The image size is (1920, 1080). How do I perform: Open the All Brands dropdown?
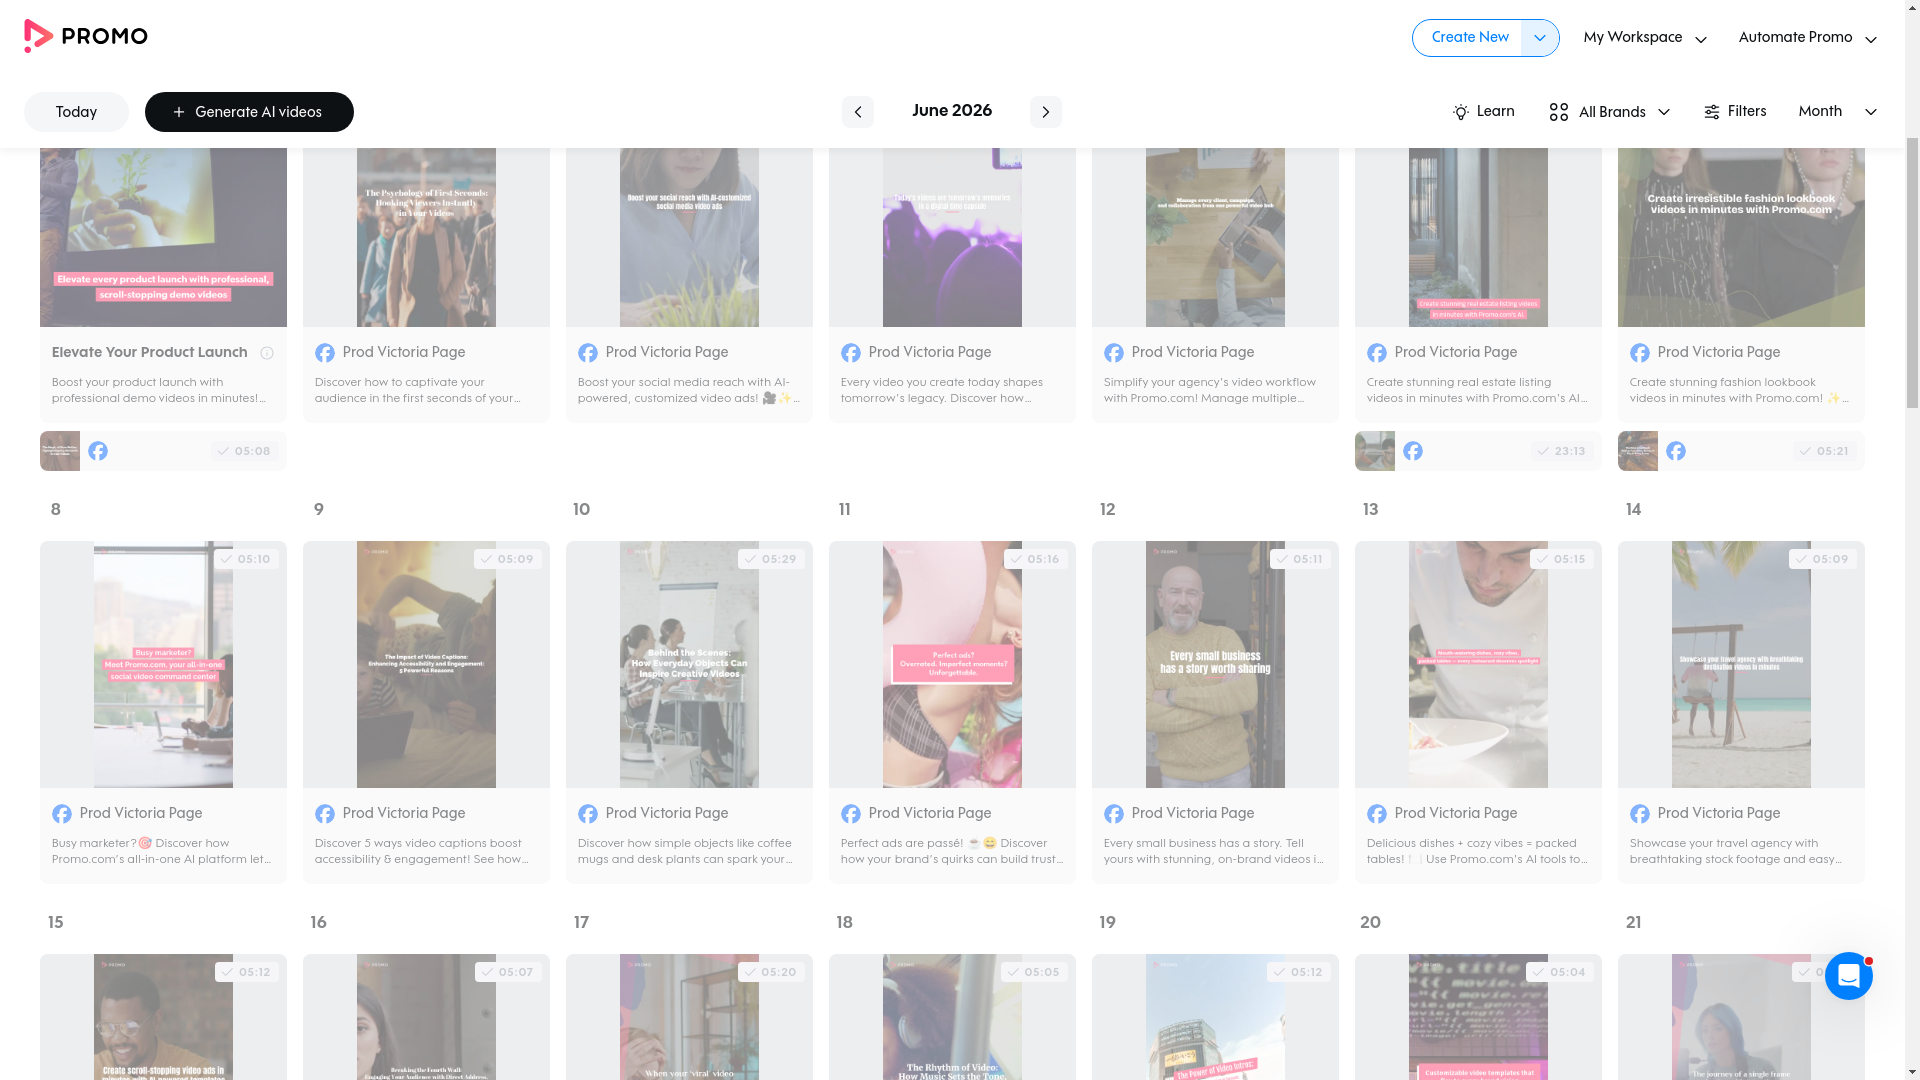(1610, 112)
